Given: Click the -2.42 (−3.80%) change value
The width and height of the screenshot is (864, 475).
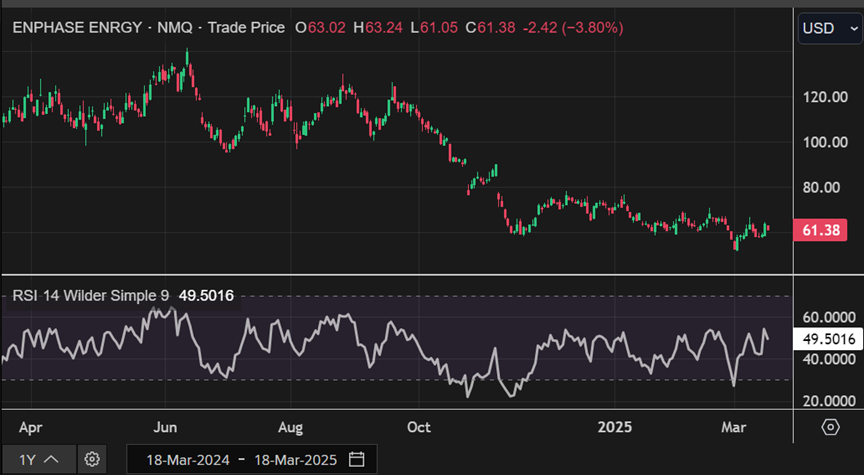Looking at the screenshot, I should tap(572, 28).
